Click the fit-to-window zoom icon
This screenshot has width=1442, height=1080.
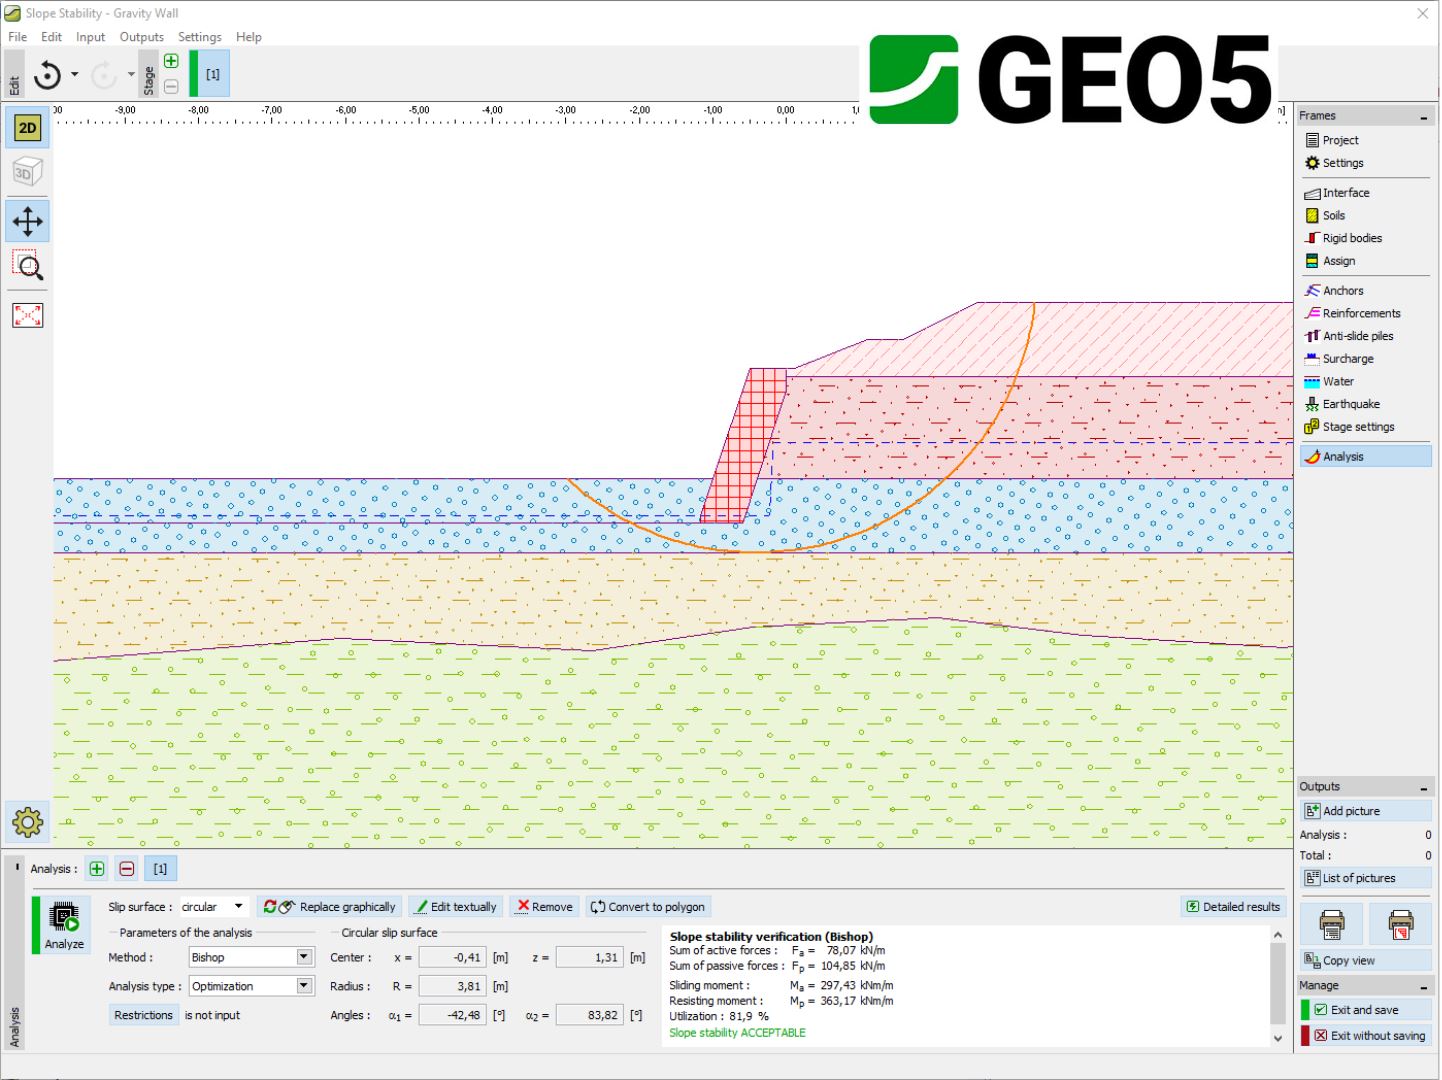click(27, 315)
